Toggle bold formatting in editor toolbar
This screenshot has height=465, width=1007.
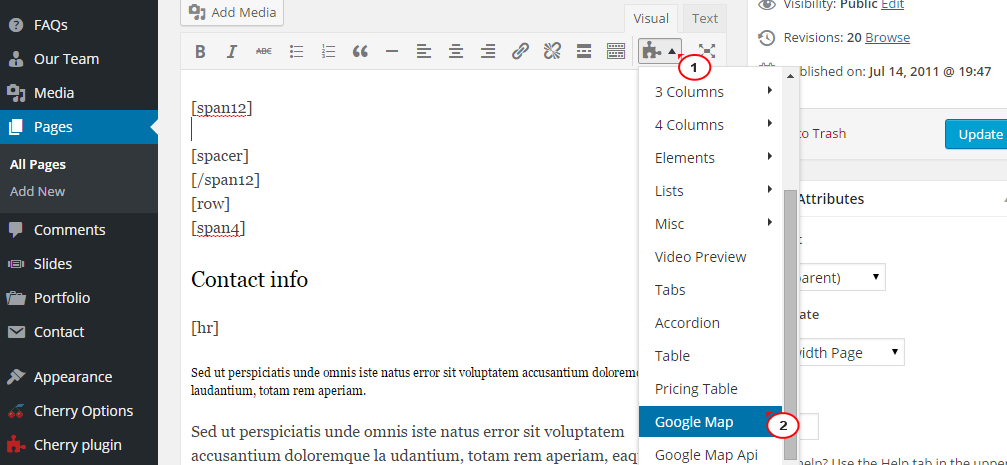tap(200, 51)
